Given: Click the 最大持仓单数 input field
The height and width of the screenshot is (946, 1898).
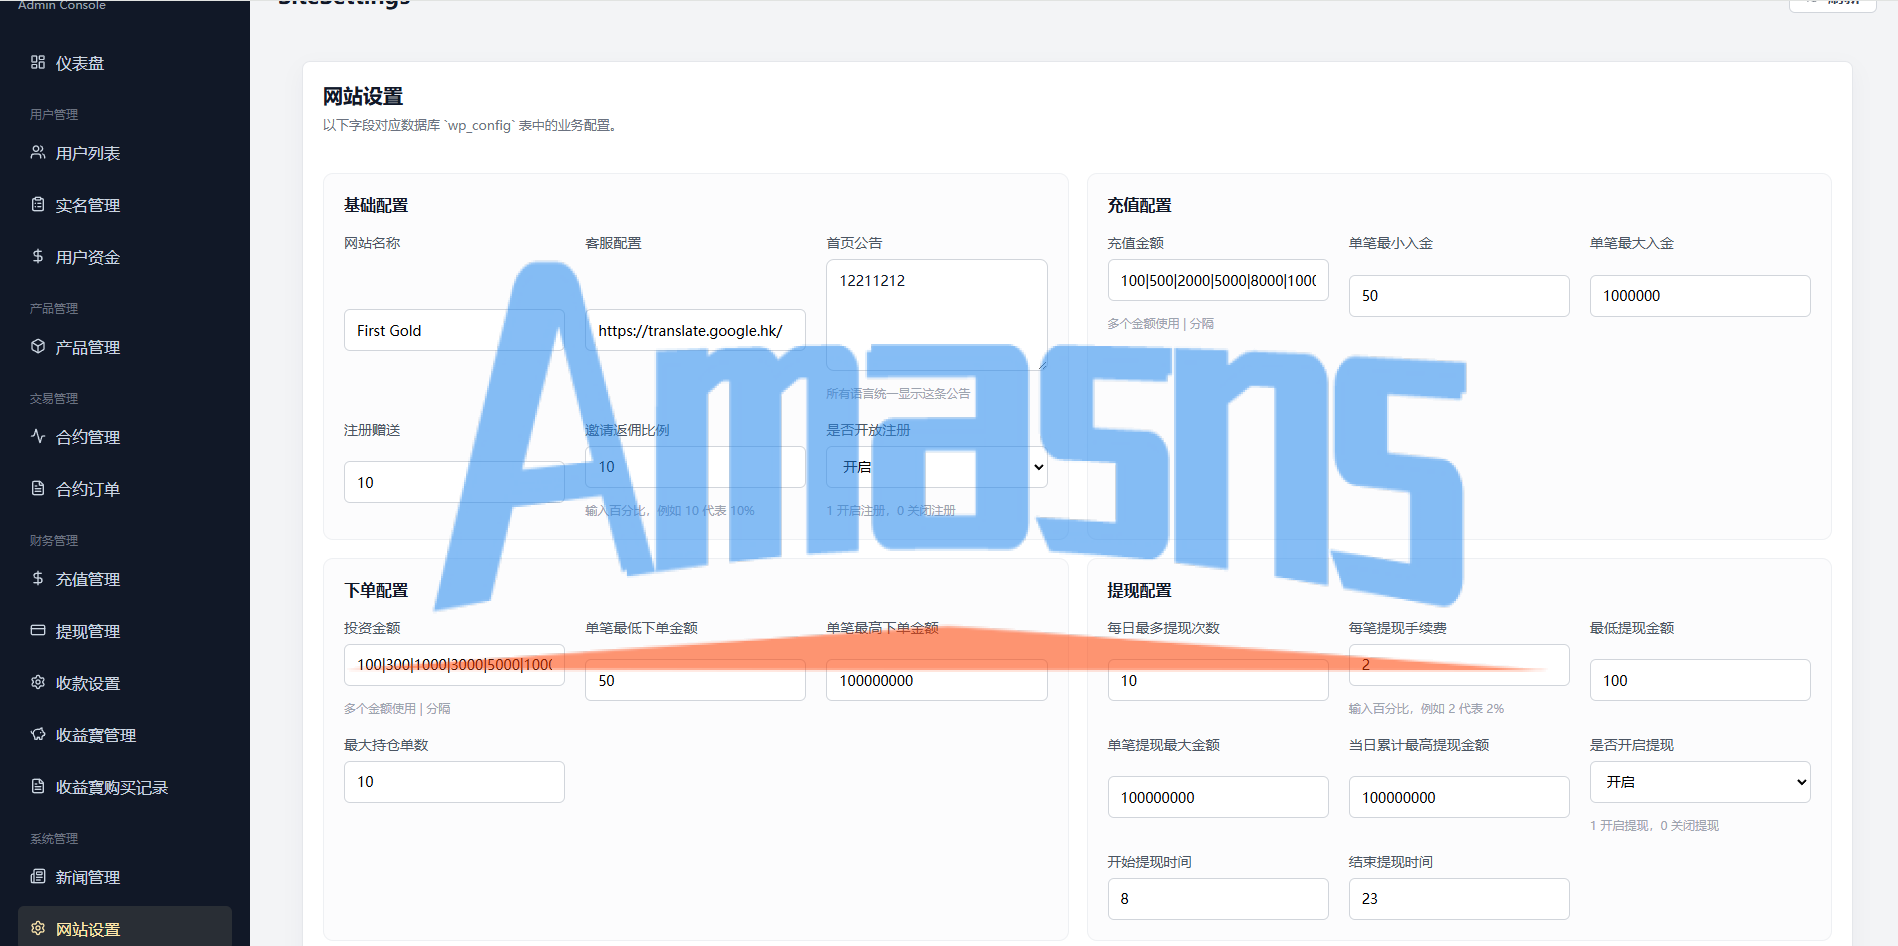Looking at the screenshot, I should pos(454,782).
